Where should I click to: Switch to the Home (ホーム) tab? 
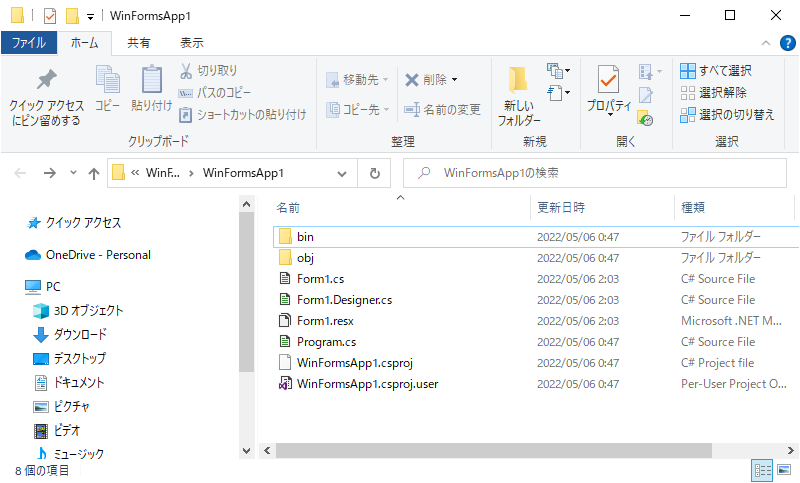point(85,43)
